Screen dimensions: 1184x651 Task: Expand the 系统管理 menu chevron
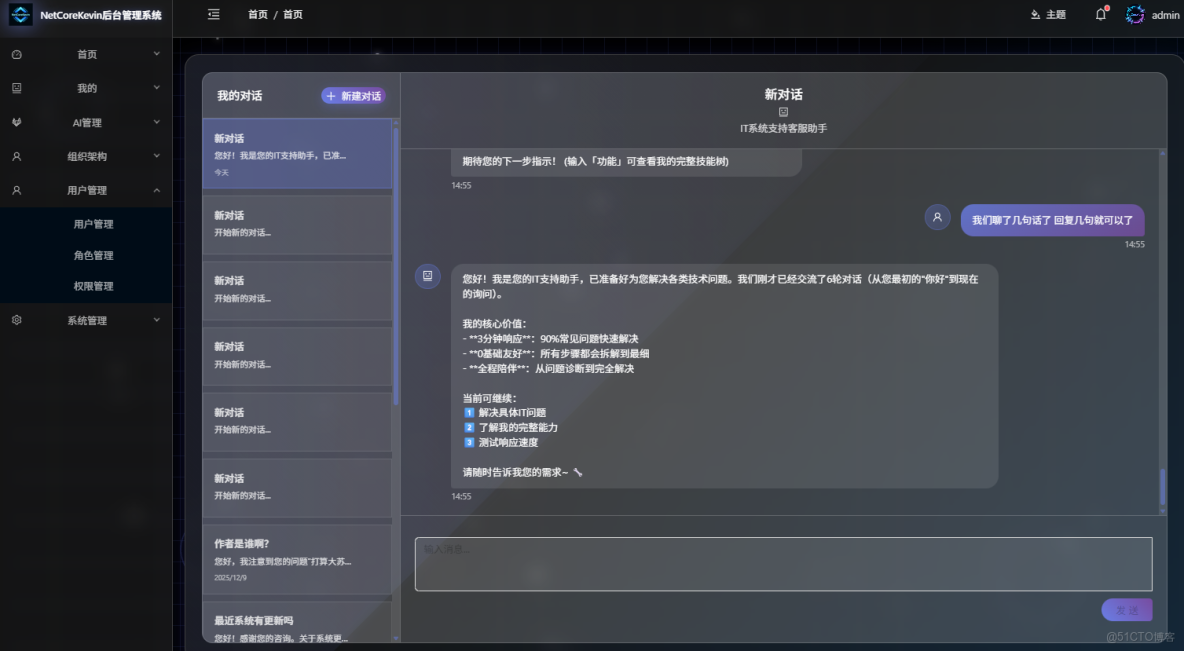point(157,320)
